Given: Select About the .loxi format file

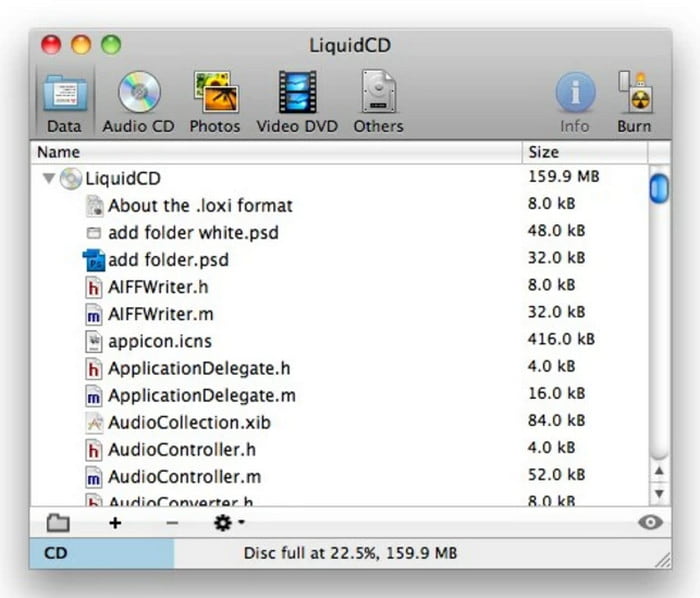Looking at the screenshot, I should (x=339, y=206).
